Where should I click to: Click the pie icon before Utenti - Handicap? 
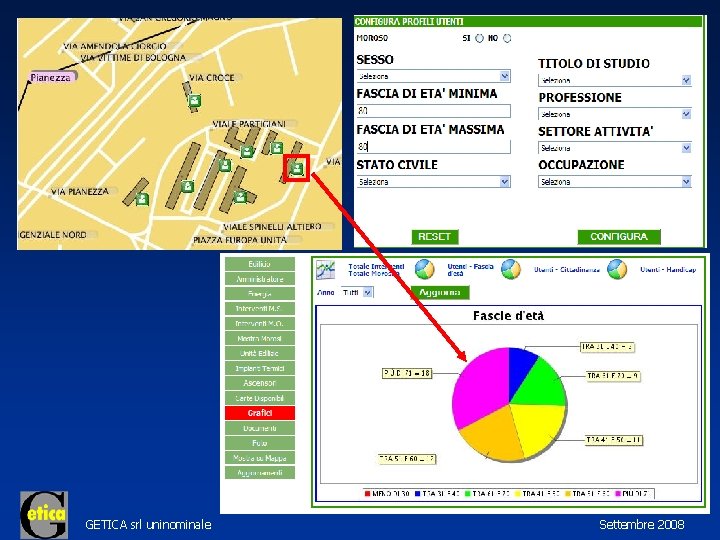tap(617, 270)
